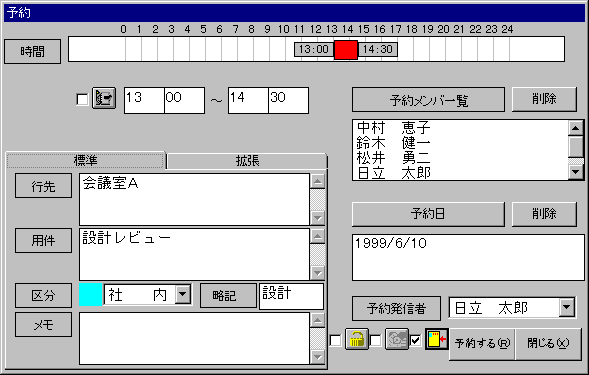Click the 用件 text area containing 設計レビュー
589x375 pixels.
point(194,254)
